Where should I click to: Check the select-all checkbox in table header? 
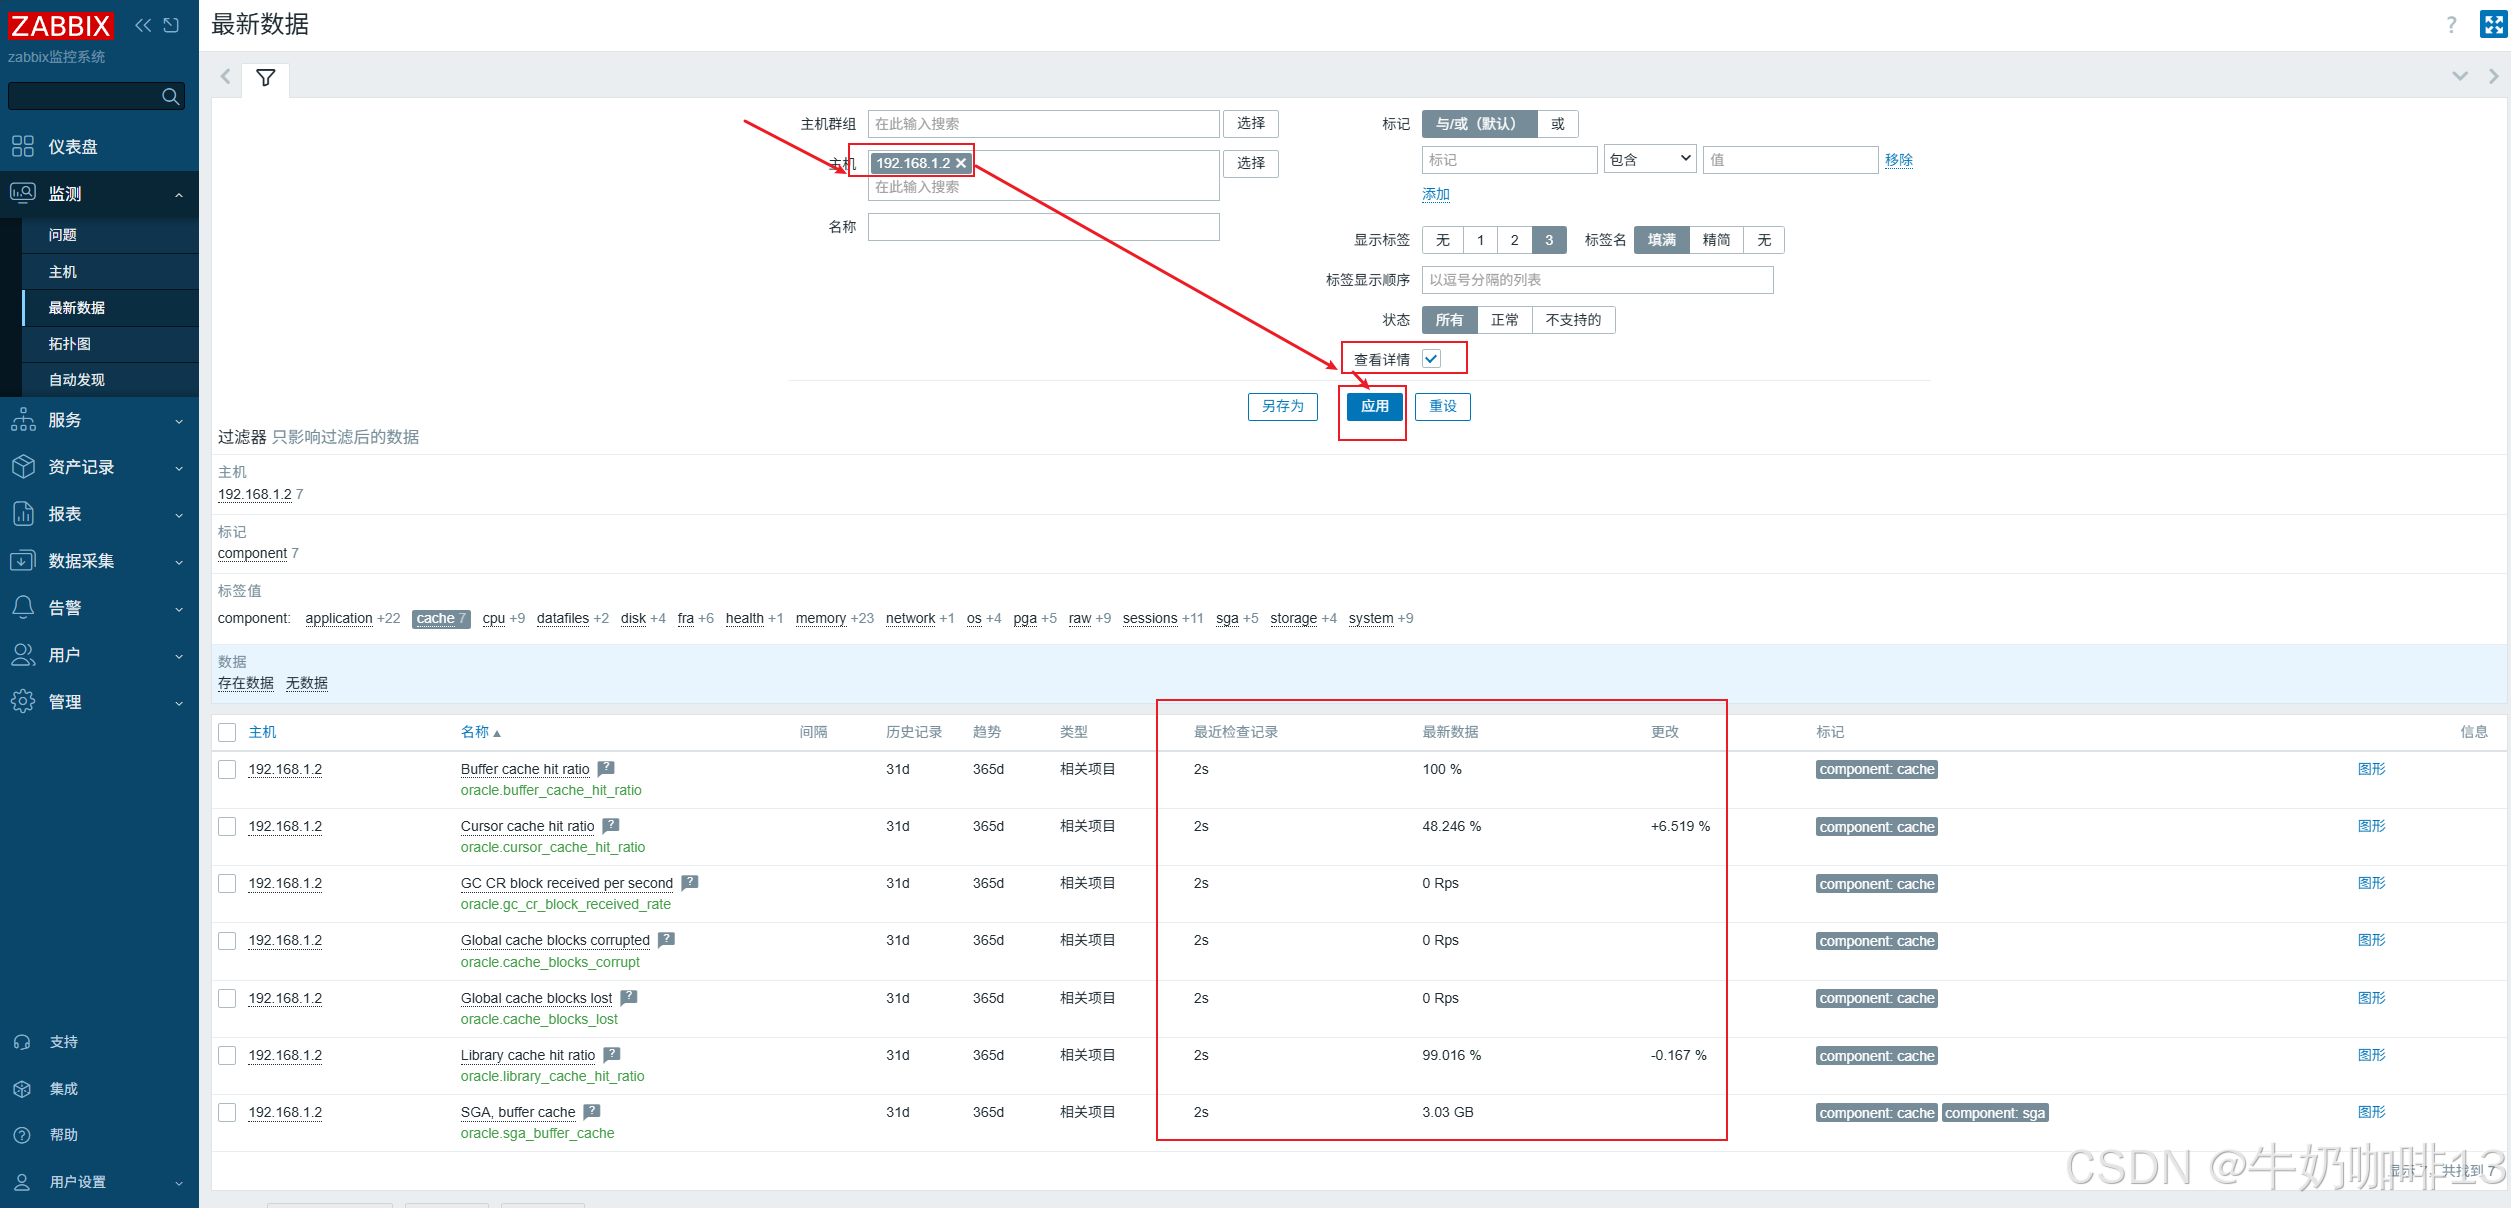tap(227, 732)
